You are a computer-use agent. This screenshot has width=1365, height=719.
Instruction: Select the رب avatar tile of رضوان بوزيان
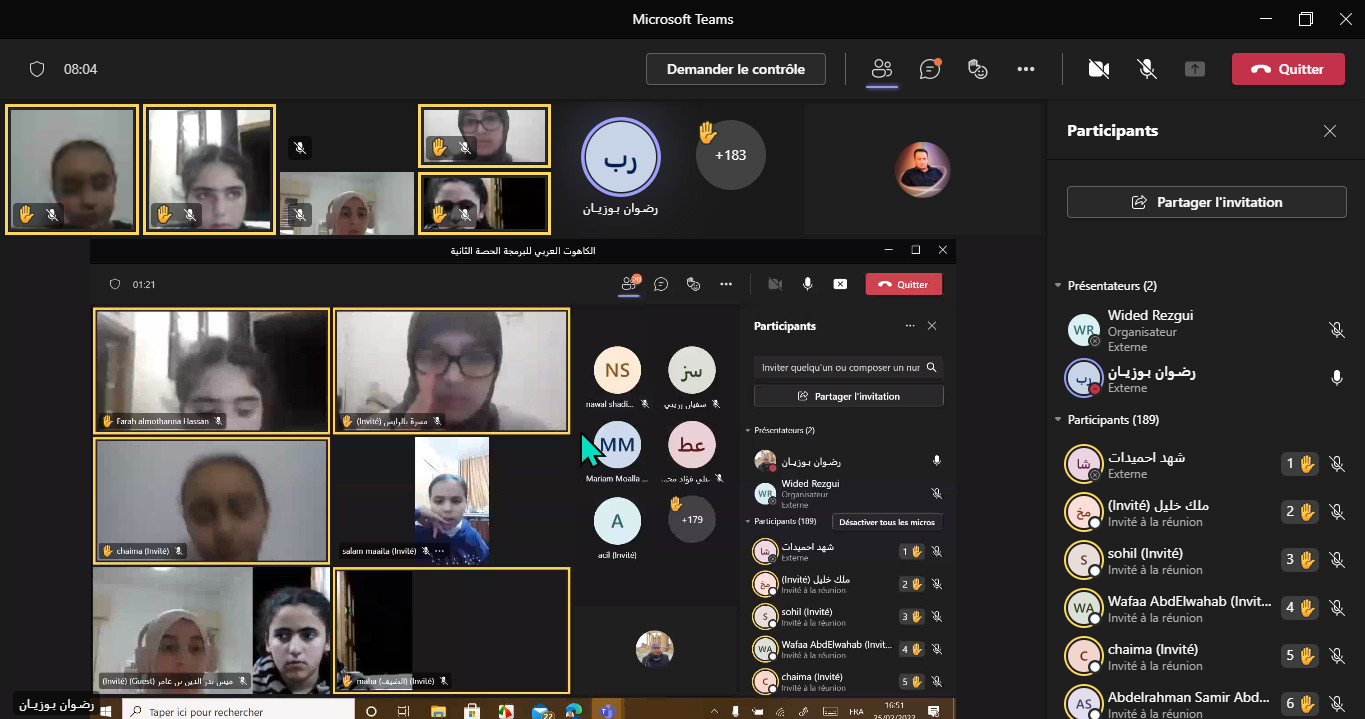[x=620, y=158]
